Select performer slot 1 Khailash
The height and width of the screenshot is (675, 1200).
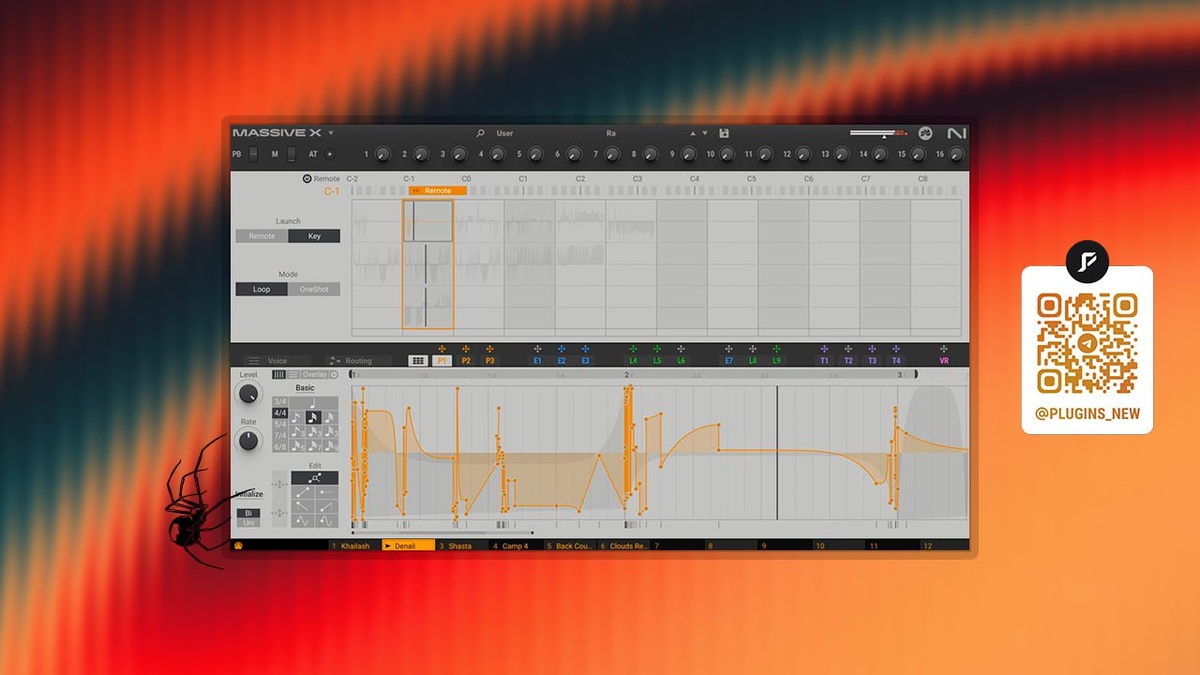click(x=355, y=546)
